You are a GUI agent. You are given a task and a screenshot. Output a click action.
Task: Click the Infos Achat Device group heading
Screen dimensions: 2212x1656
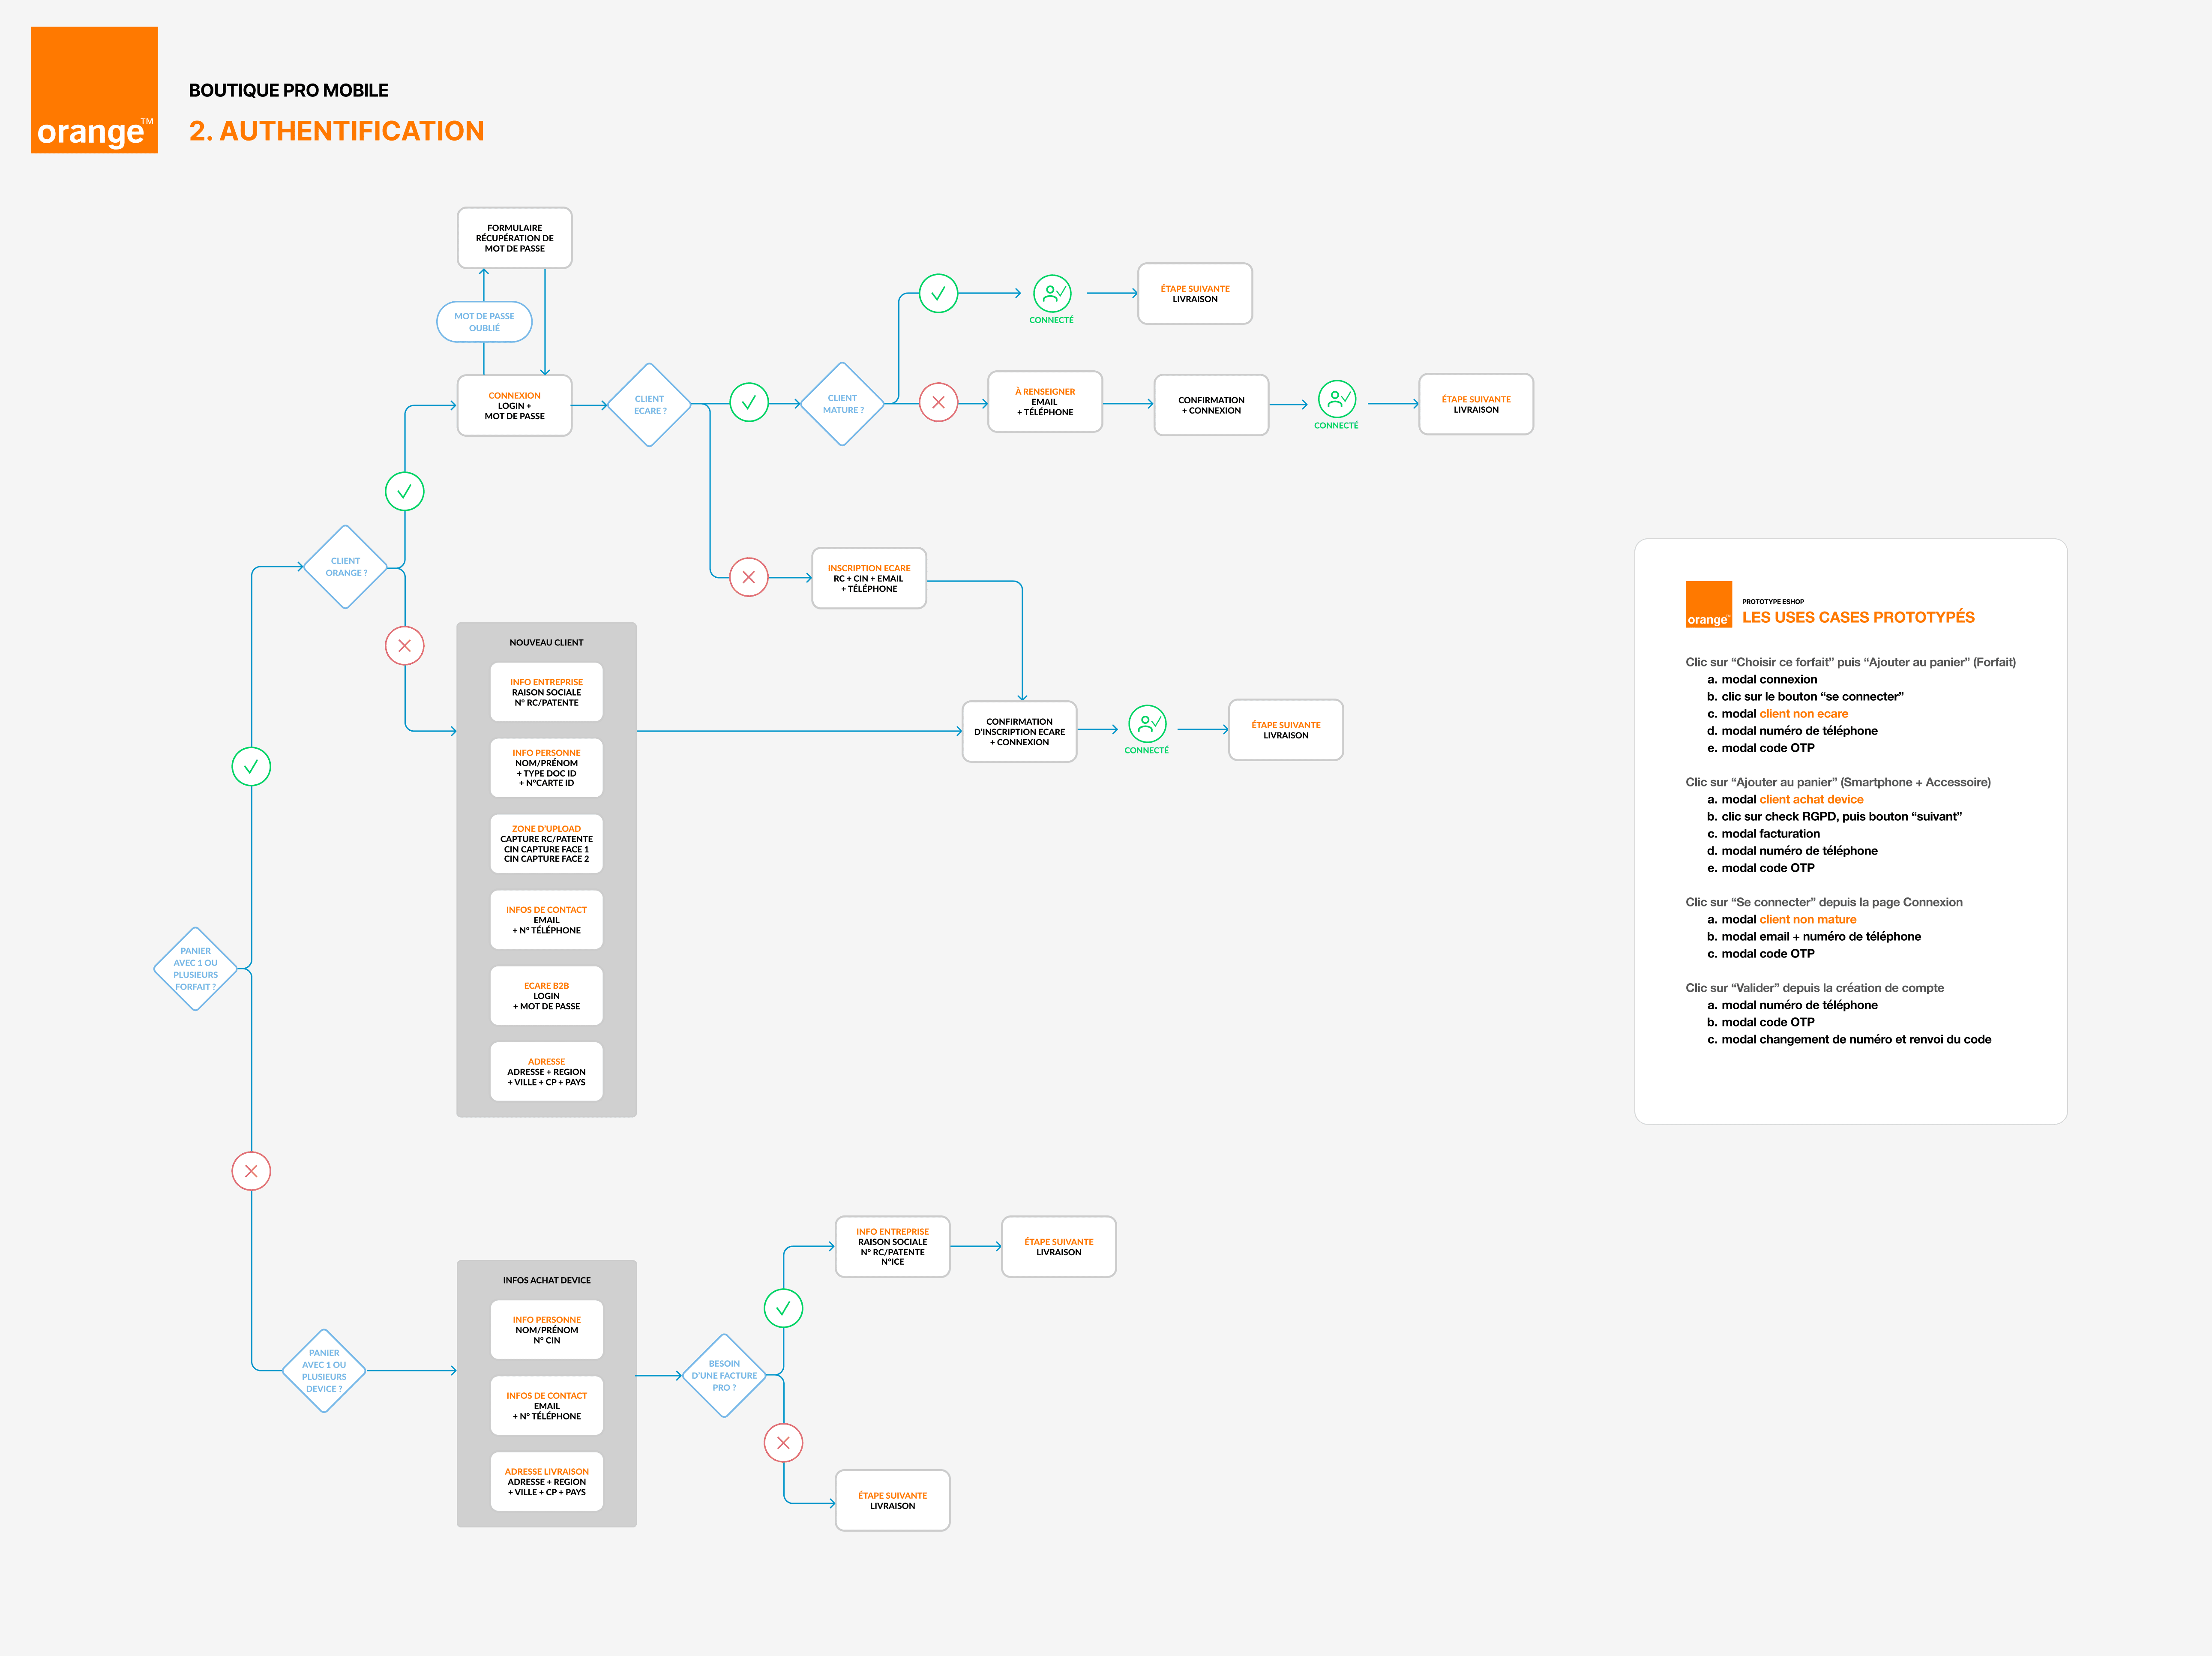(546, 1281)
